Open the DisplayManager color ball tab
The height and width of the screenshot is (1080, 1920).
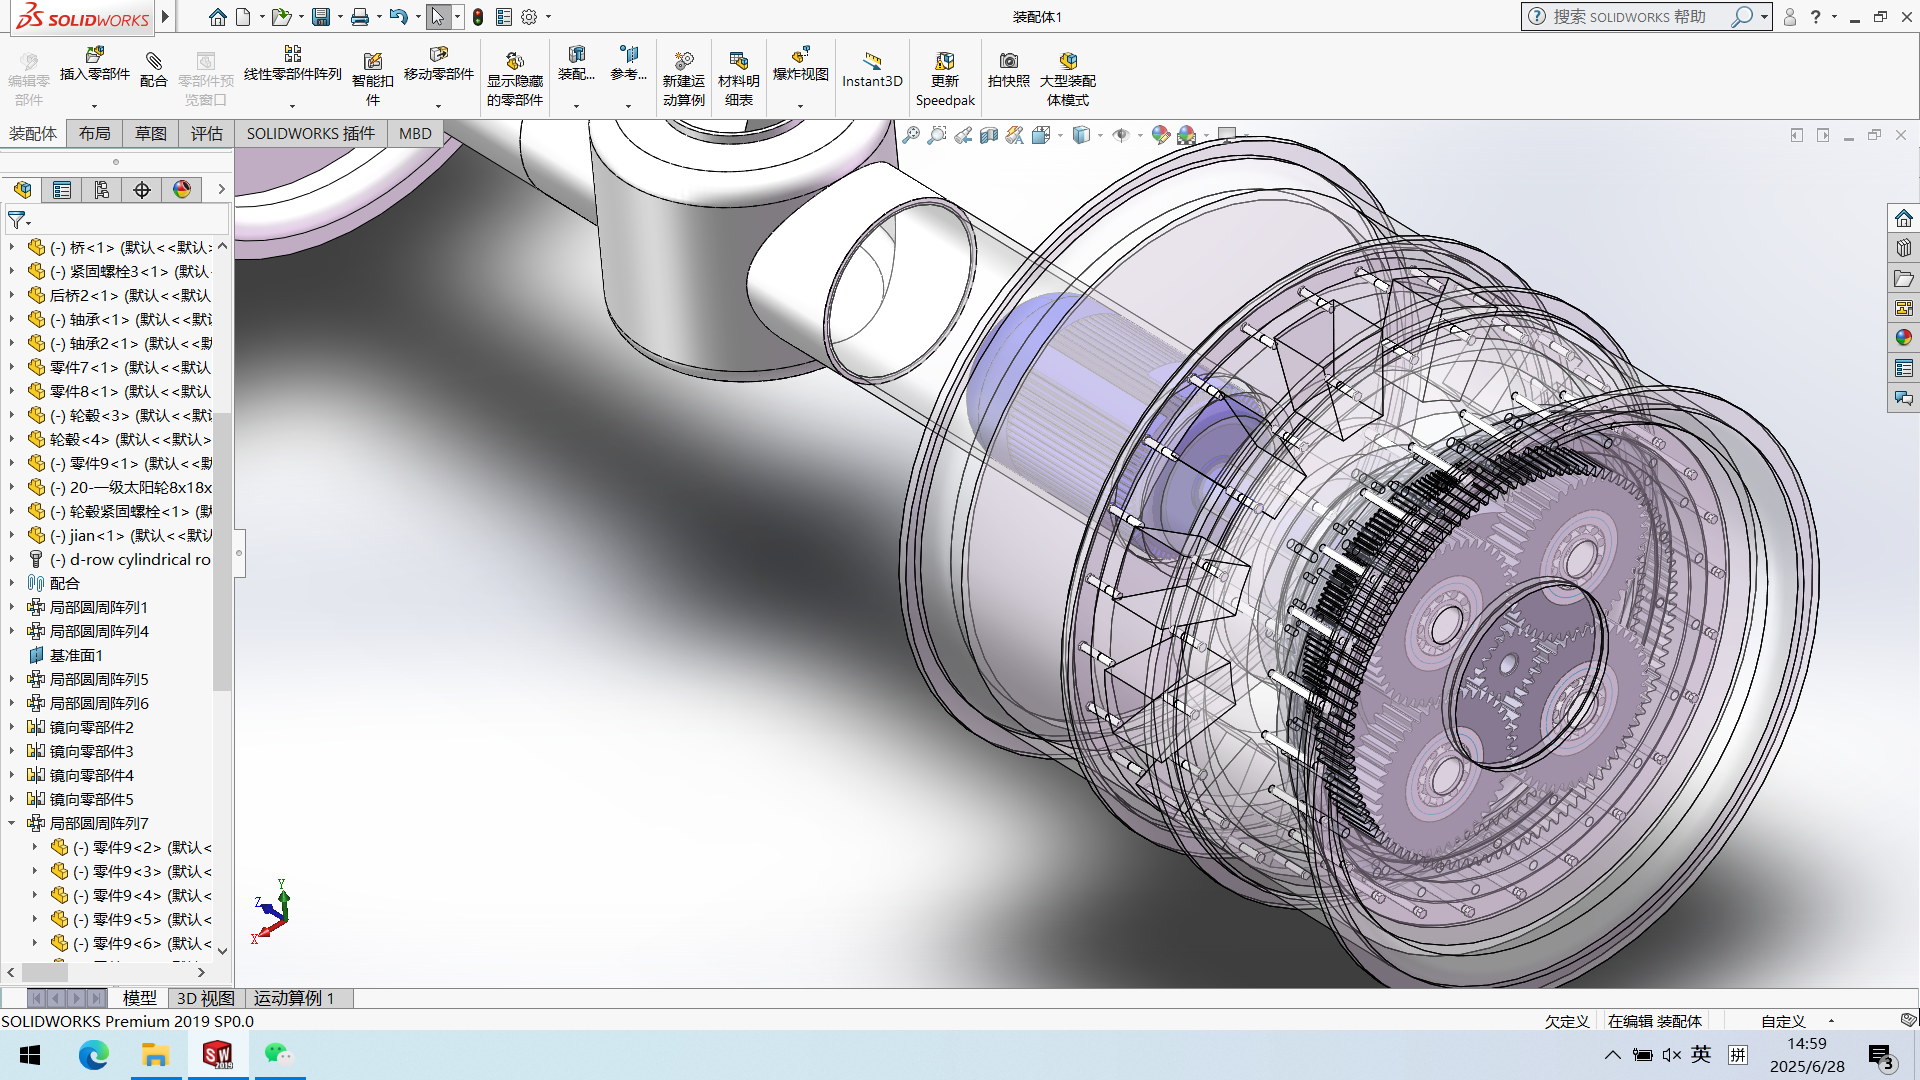click(x=182, y=190)
